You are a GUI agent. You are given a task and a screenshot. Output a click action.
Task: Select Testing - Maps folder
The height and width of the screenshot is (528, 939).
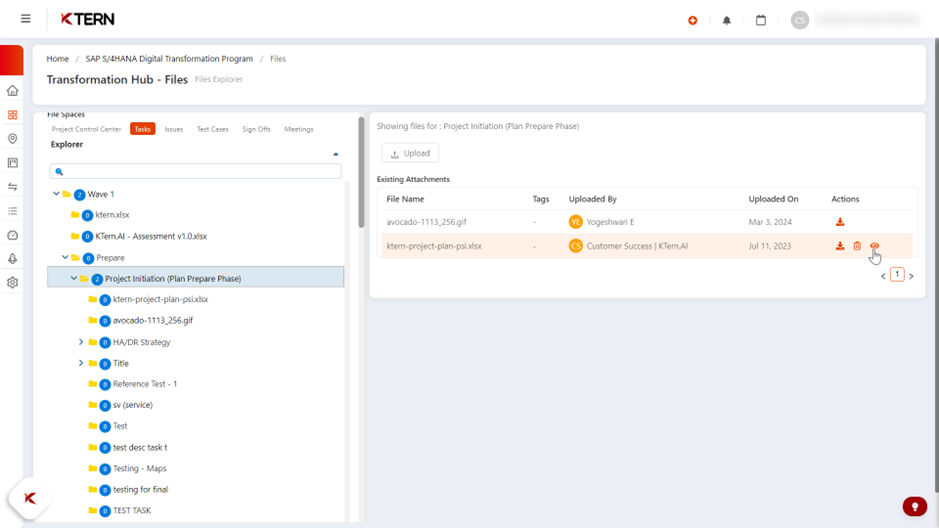click(140, 468)
